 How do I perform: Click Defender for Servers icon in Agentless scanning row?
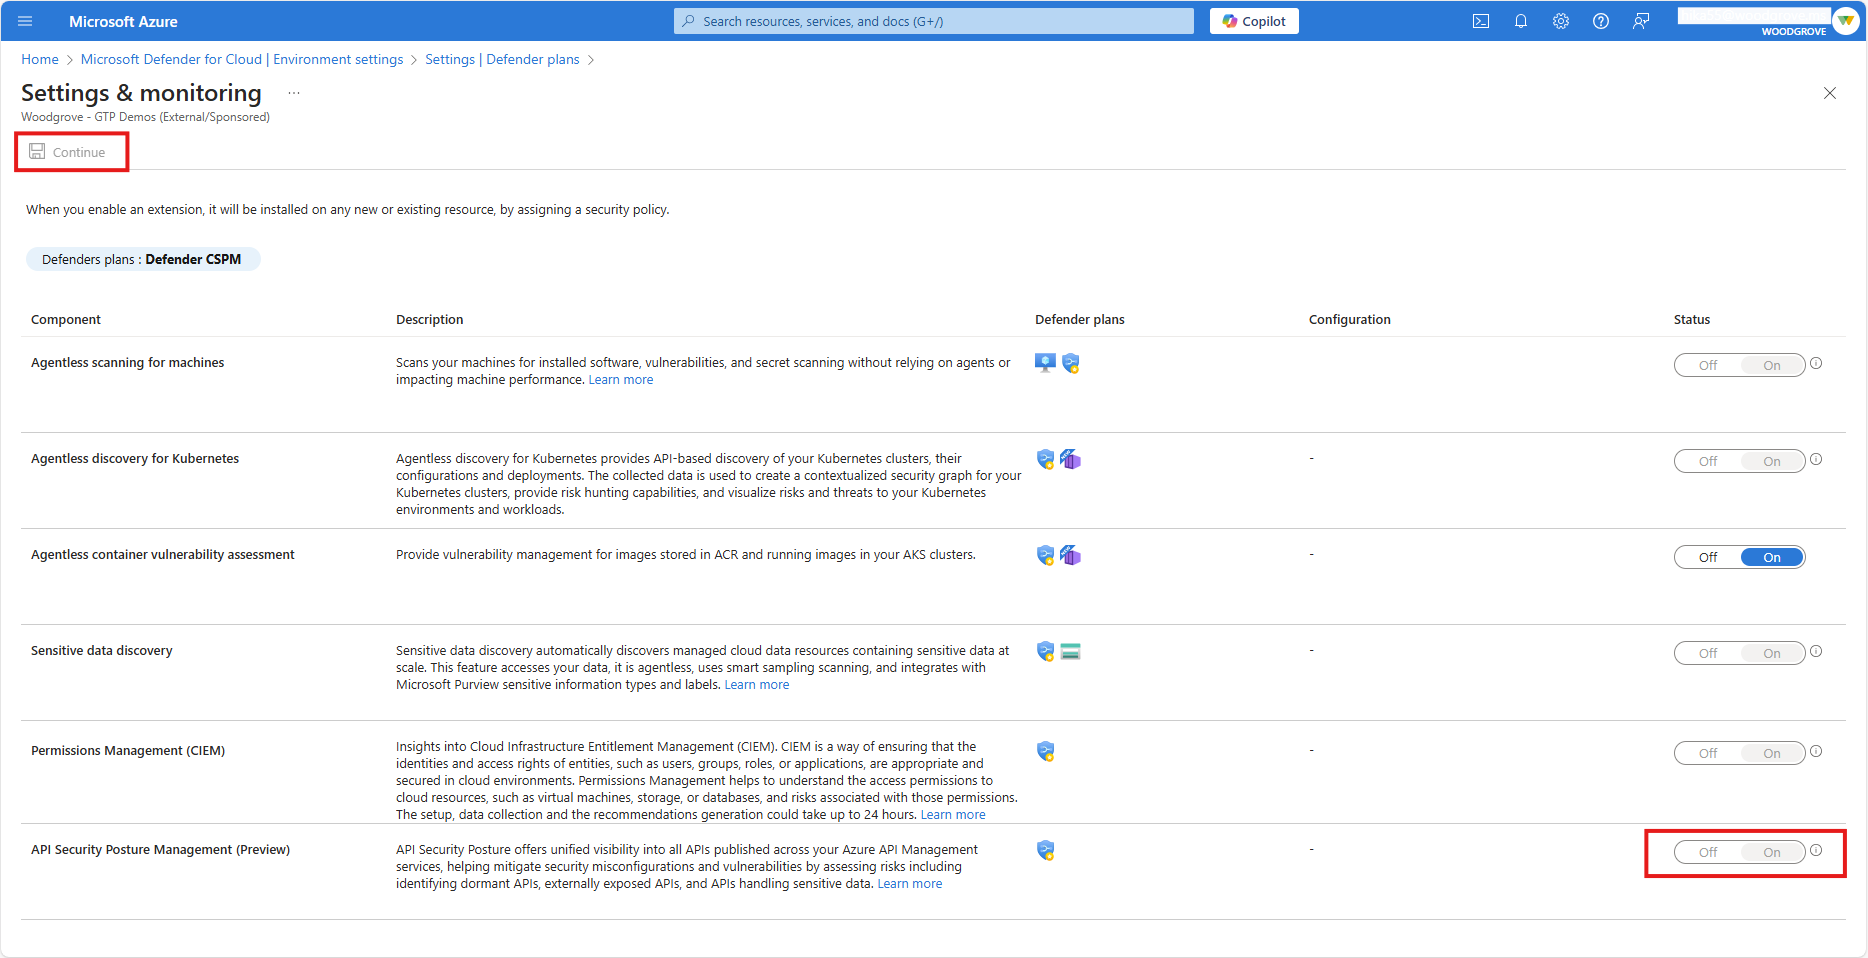point(1045,363)
